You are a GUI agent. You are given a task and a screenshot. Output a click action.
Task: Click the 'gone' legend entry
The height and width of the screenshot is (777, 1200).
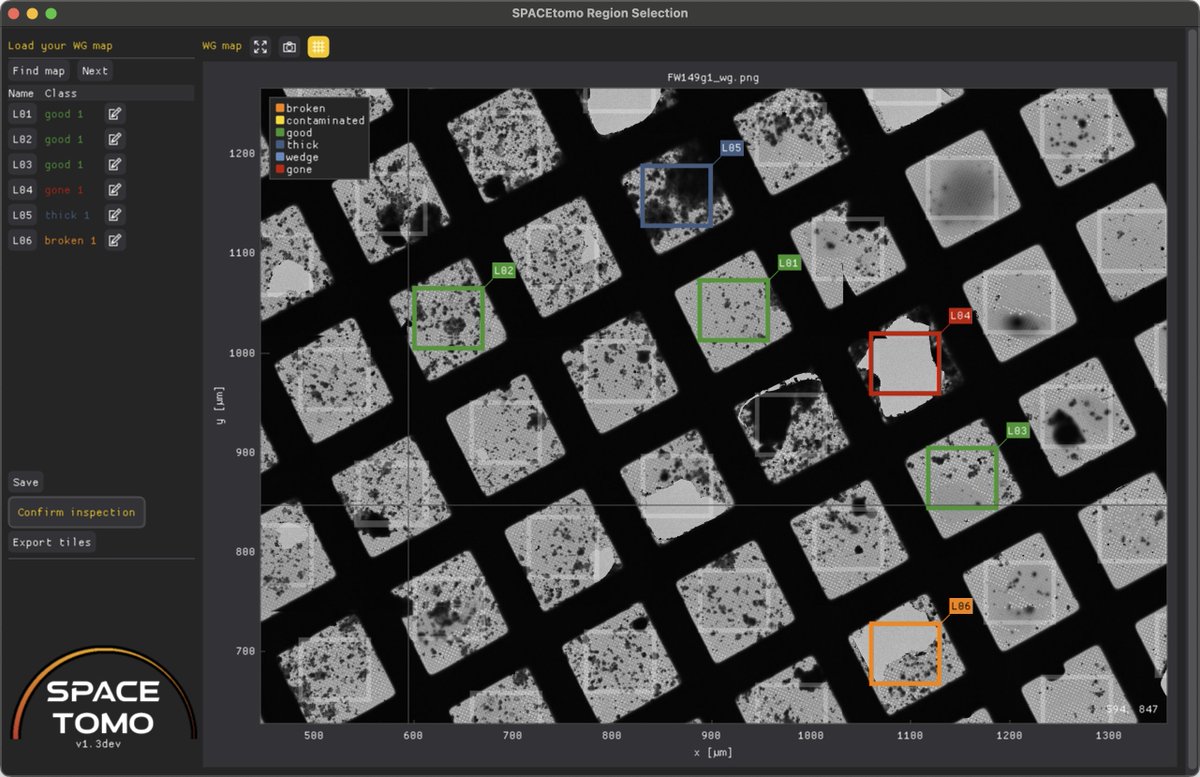pos(292,169)
